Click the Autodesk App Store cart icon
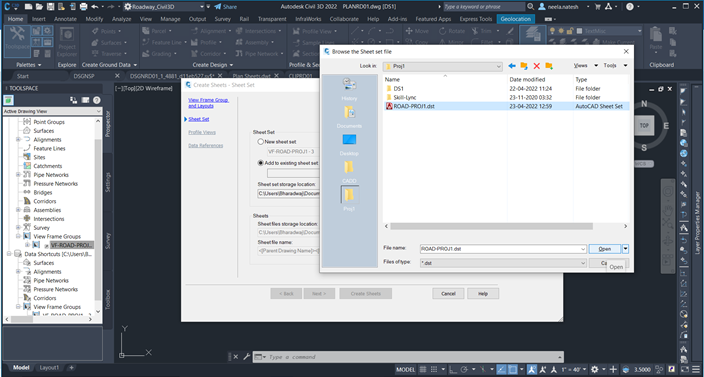Screen dimensions: 704x377 pos(598,7)
